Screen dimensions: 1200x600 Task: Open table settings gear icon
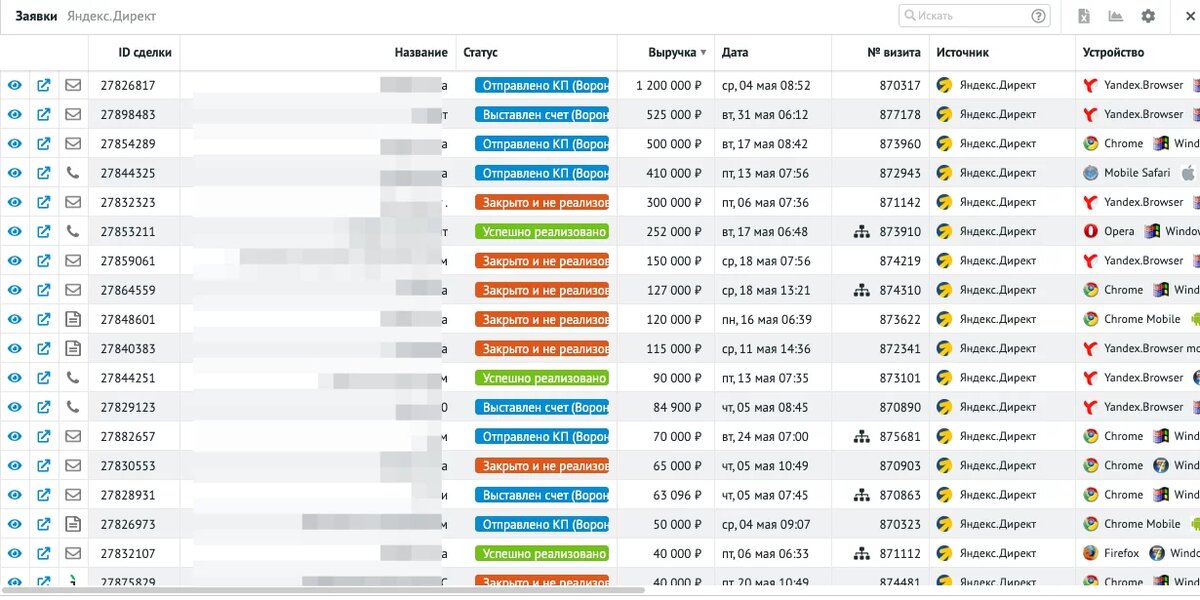point(1148,16)
